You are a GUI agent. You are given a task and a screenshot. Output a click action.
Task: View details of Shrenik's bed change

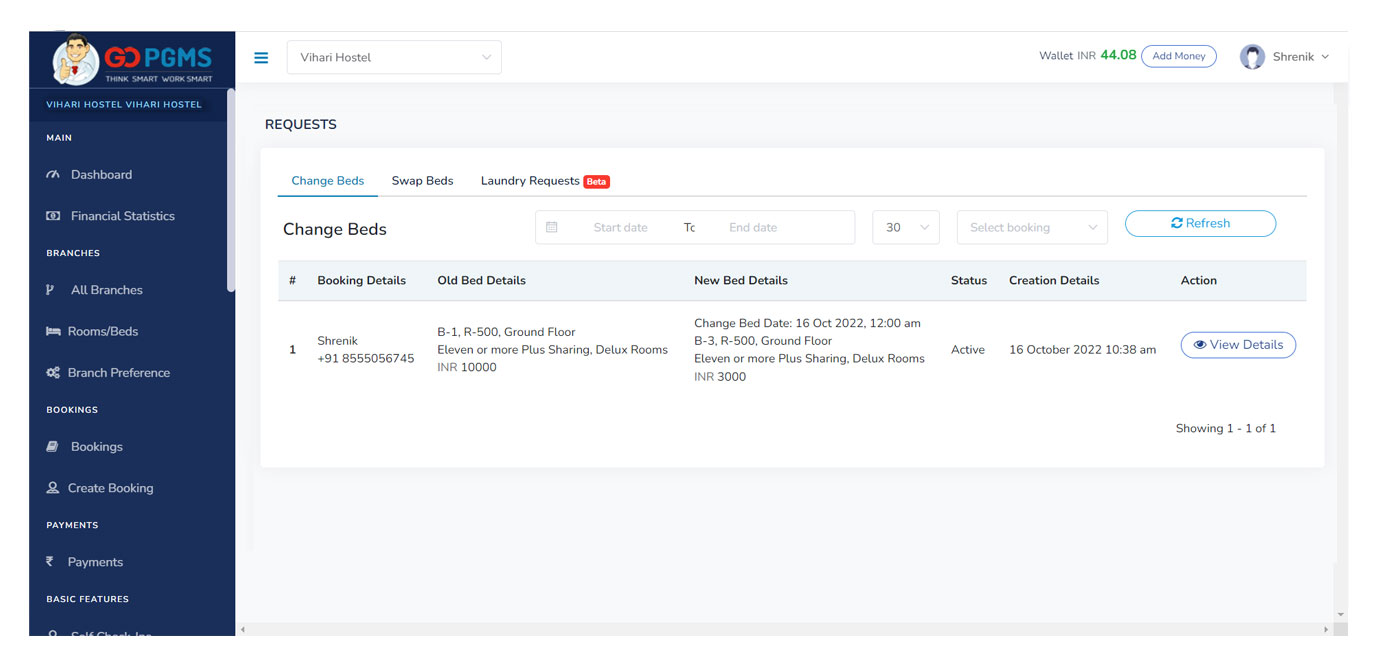coord(1238,345)
